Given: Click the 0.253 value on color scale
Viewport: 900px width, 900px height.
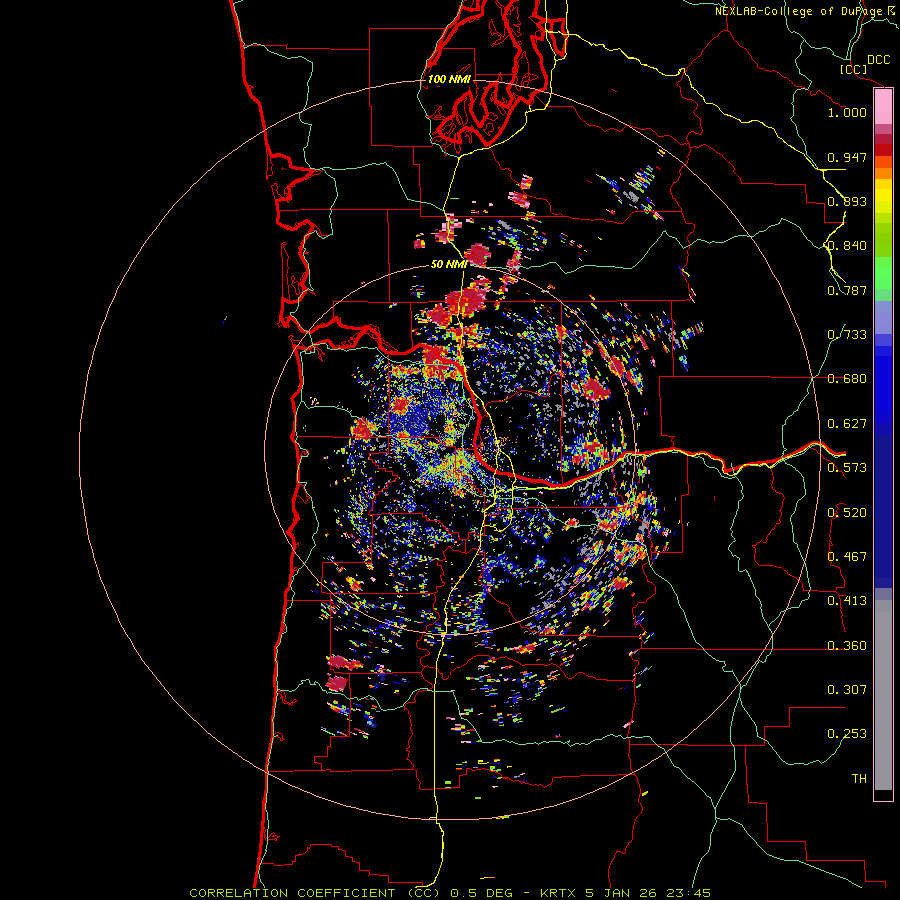Looking at the screenshot, I should [x=847, y=734].
